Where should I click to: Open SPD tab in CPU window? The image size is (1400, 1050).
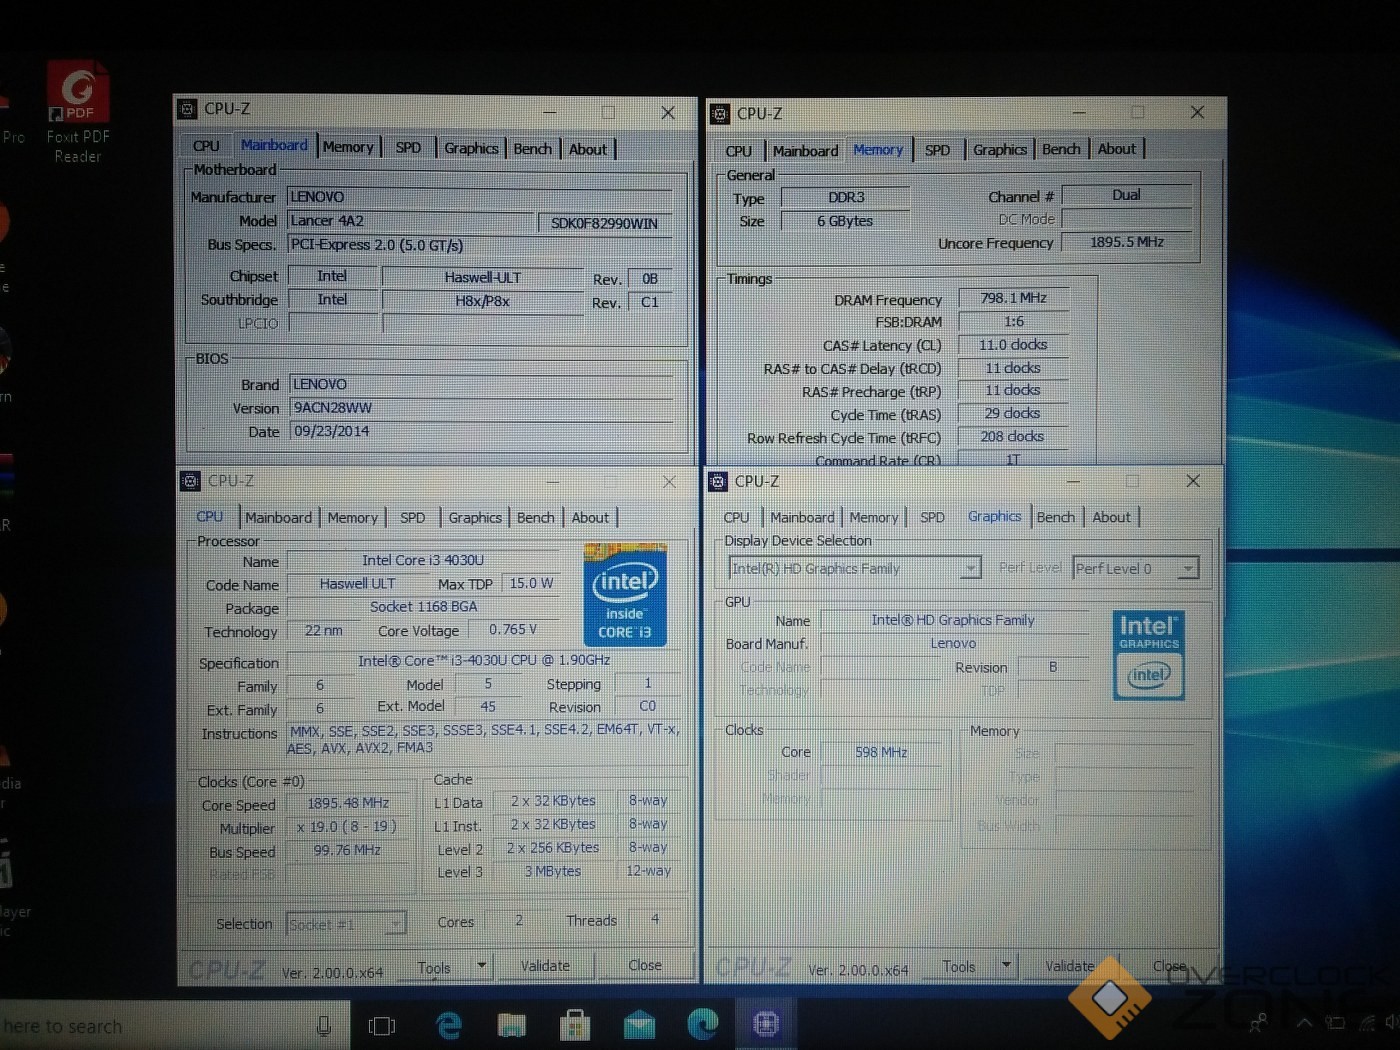(x=412, y=518)
